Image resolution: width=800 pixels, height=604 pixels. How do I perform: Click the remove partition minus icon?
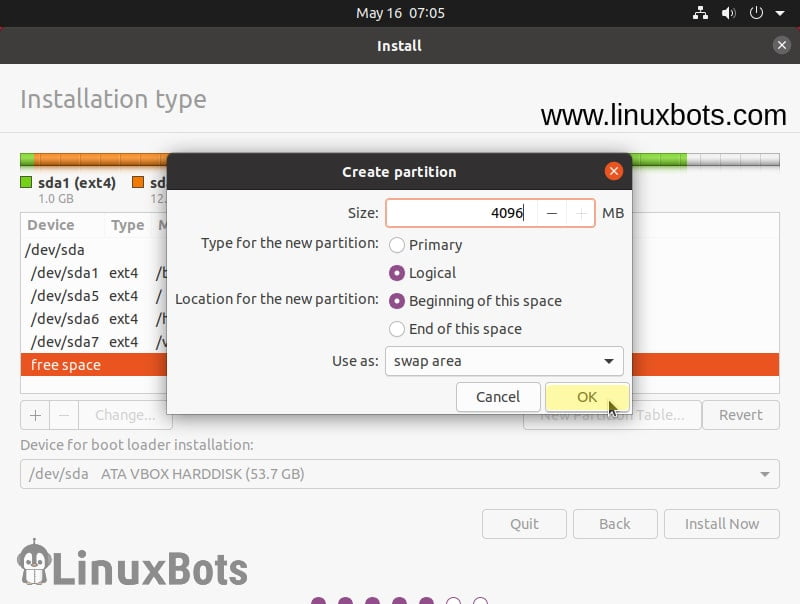pyautogui.click(x=62, y=414)
